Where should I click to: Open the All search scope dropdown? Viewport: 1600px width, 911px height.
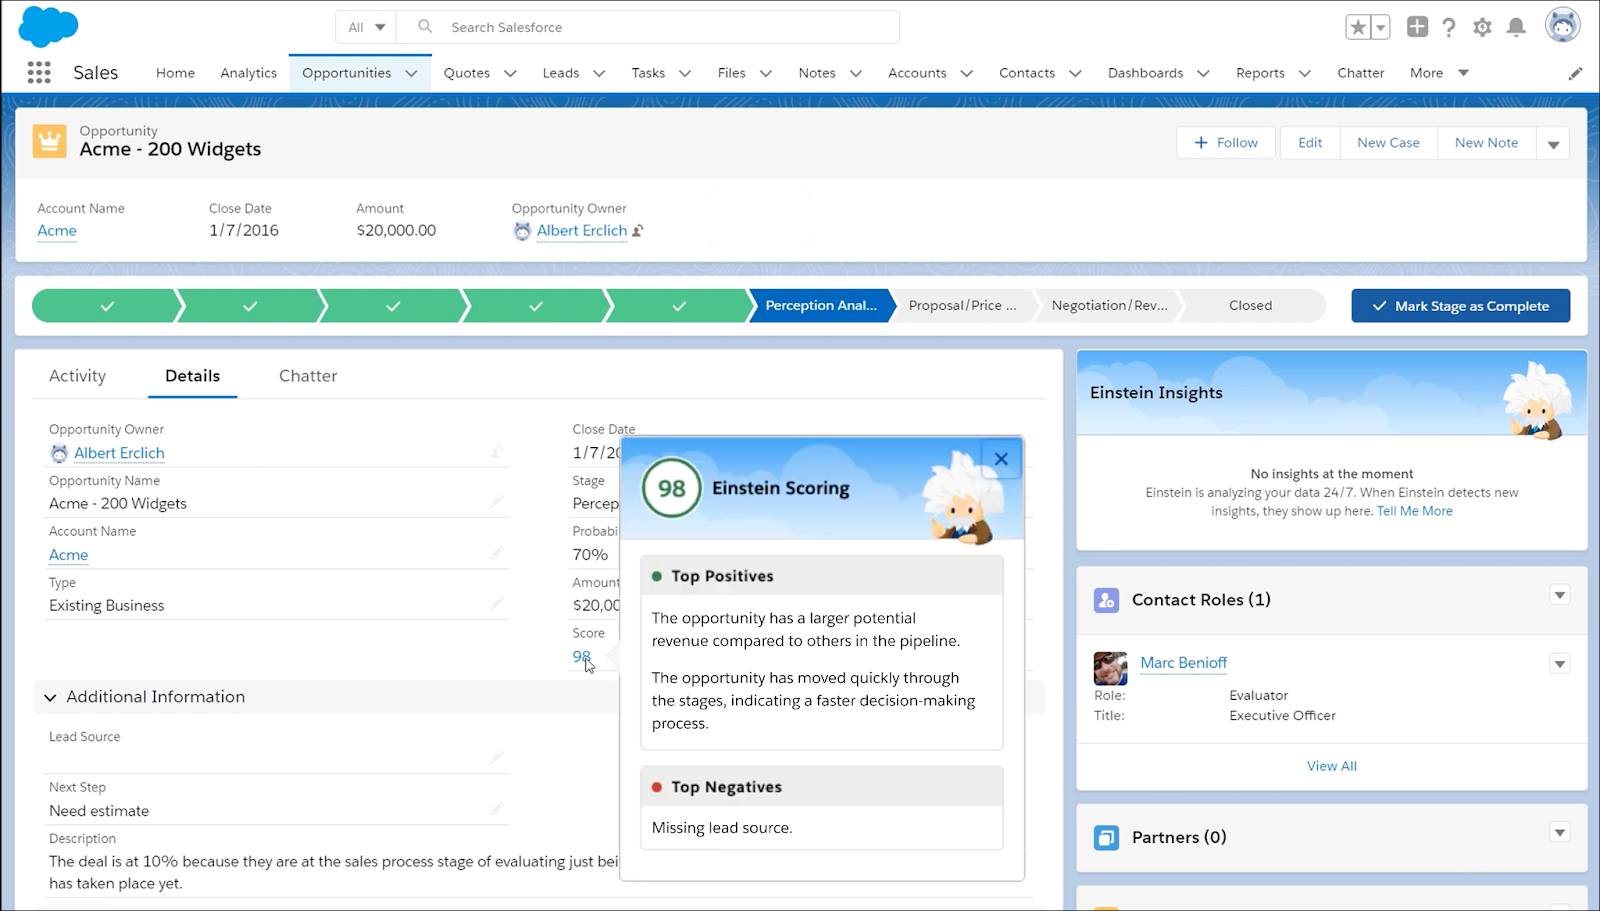coord(366,27)
